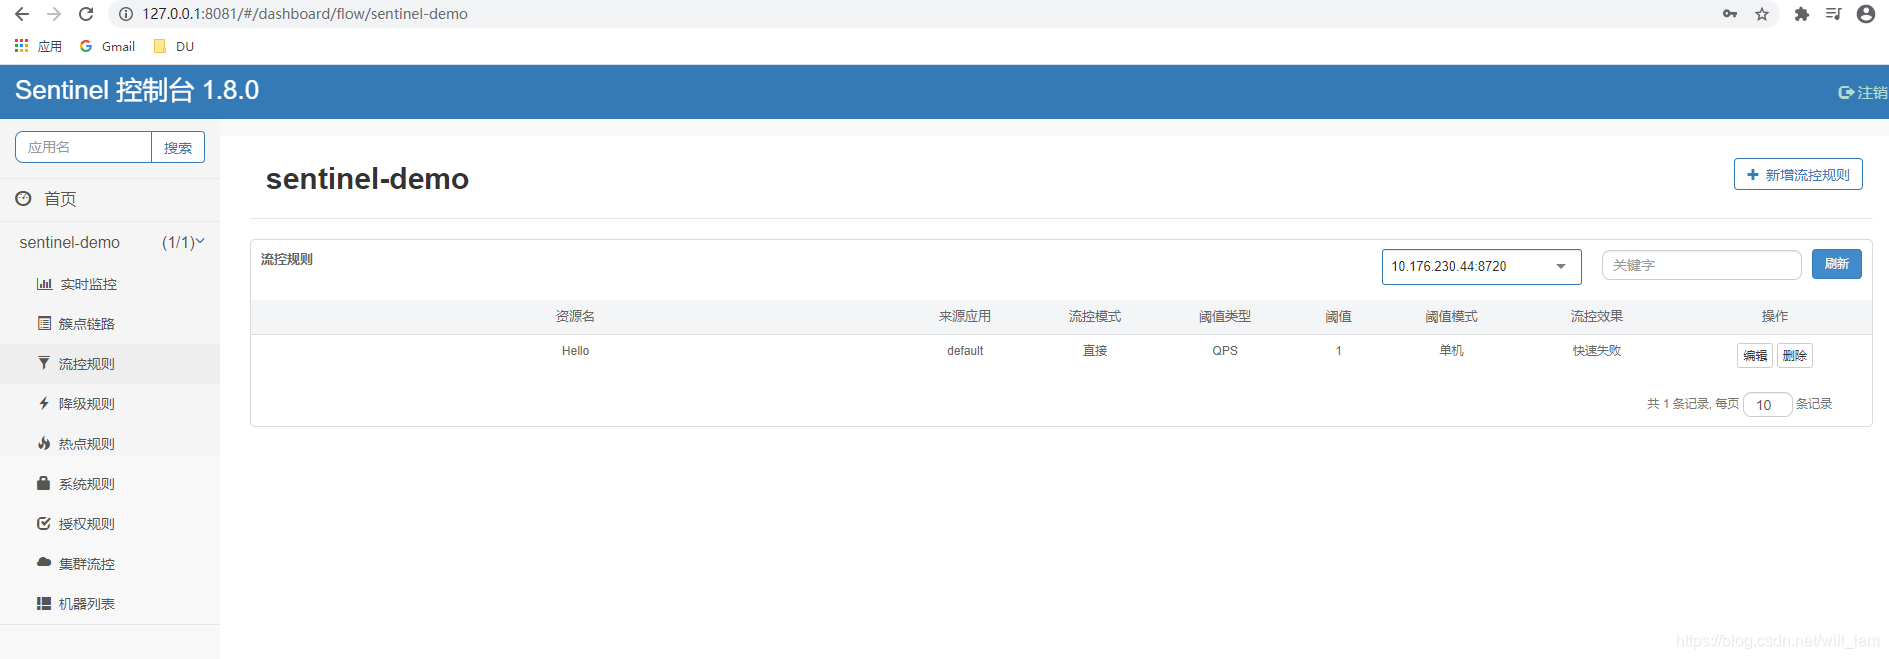Collapse the sentinel-demo app chevron
1889x659 pixels.
click(x=200, y=242)
